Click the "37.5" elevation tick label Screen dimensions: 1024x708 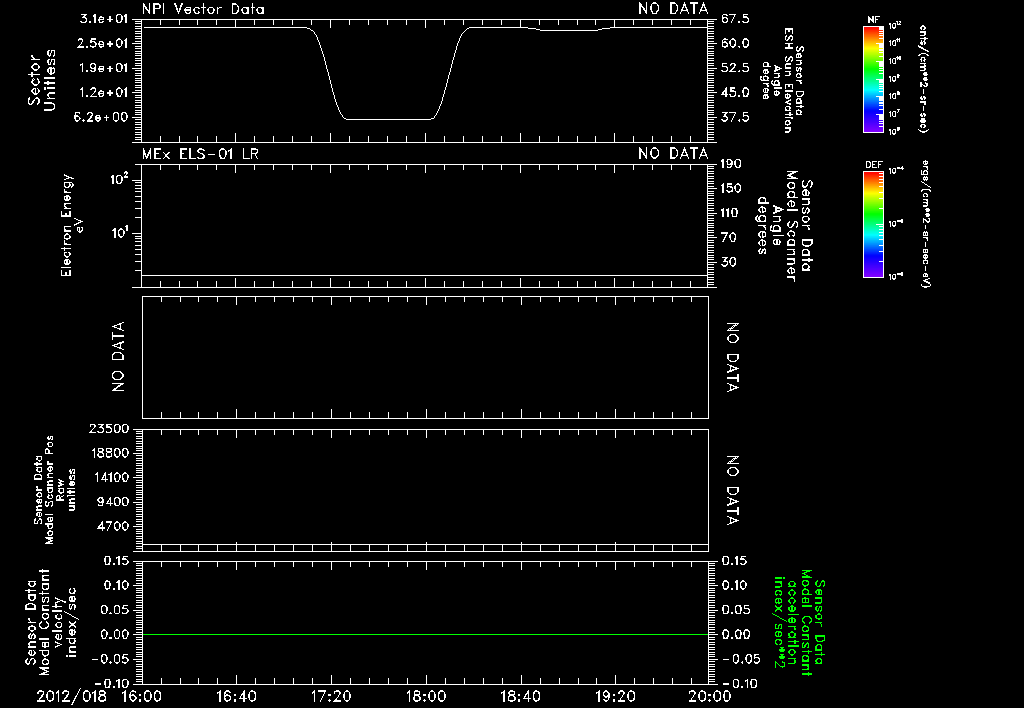point(735,118)
